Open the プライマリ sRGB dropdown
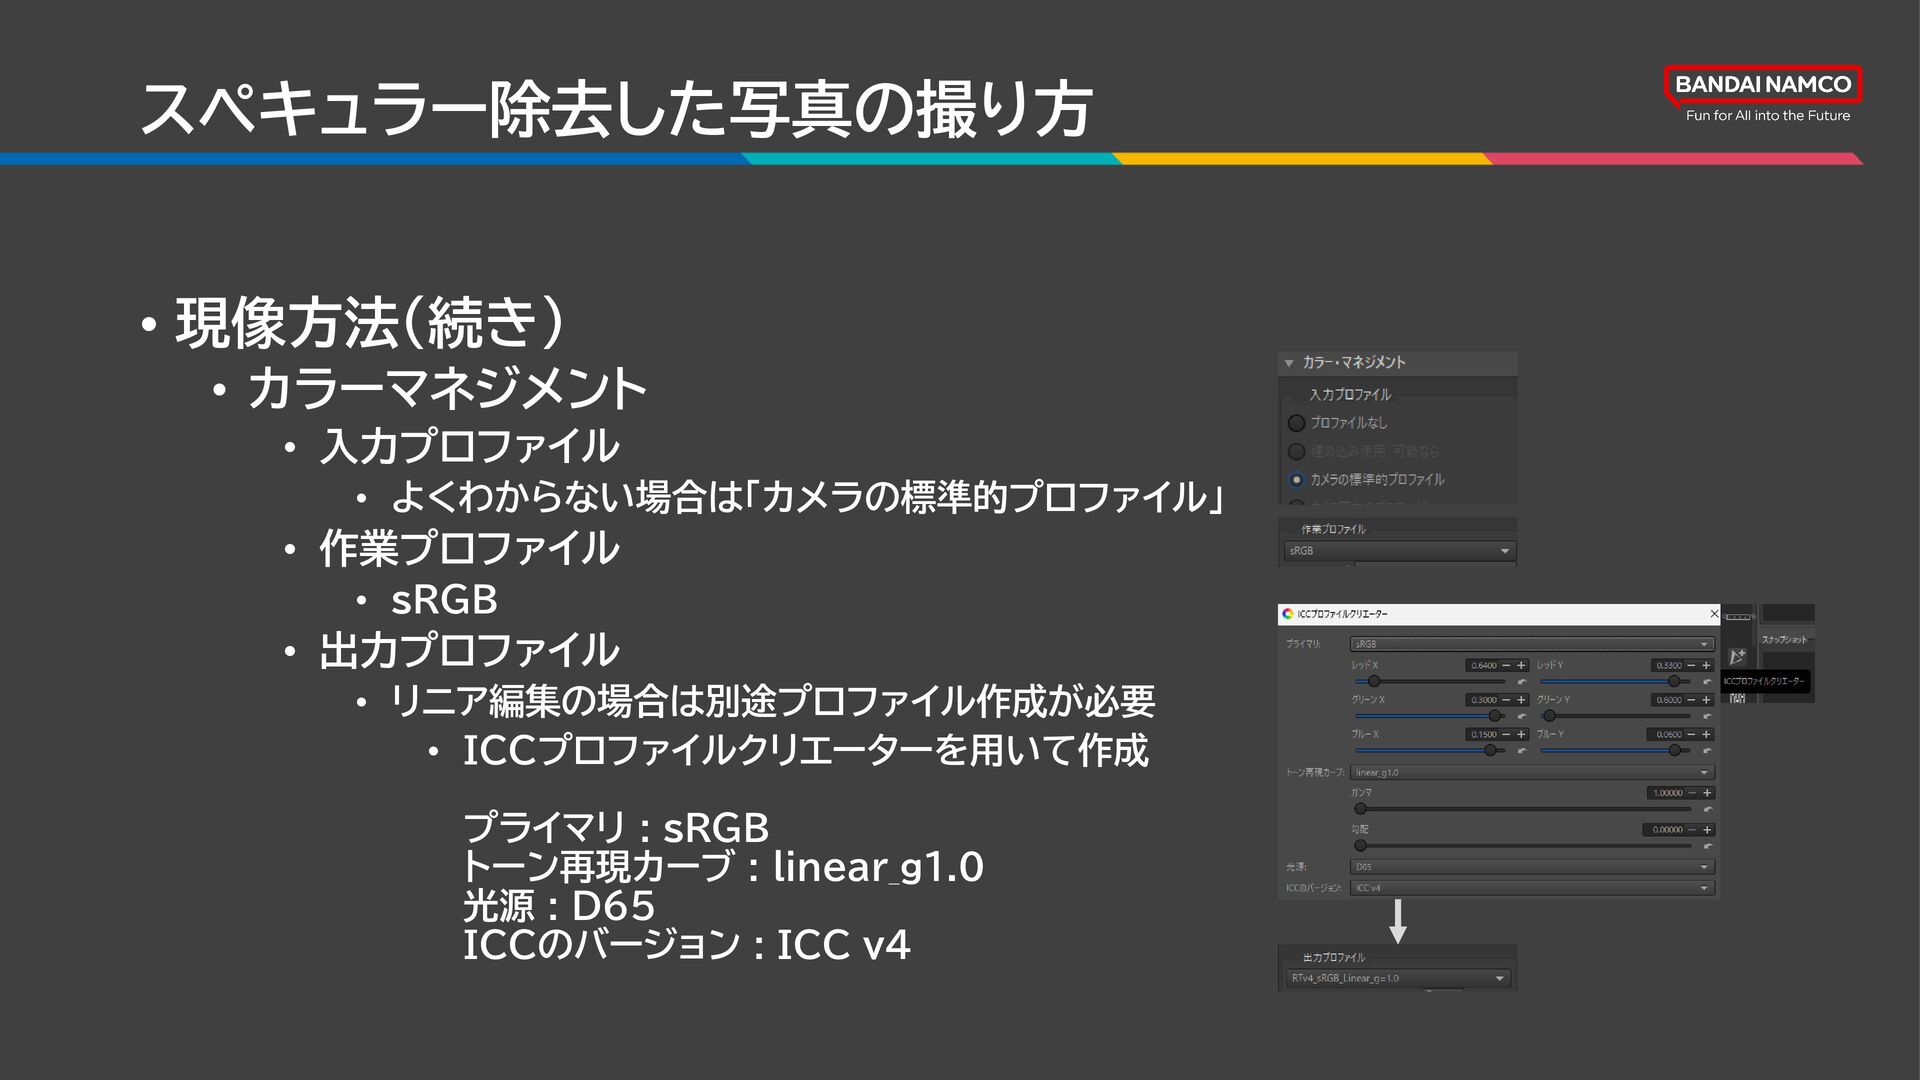This screenshot has width=1920, height=1080. click(x=1532, y=644)
